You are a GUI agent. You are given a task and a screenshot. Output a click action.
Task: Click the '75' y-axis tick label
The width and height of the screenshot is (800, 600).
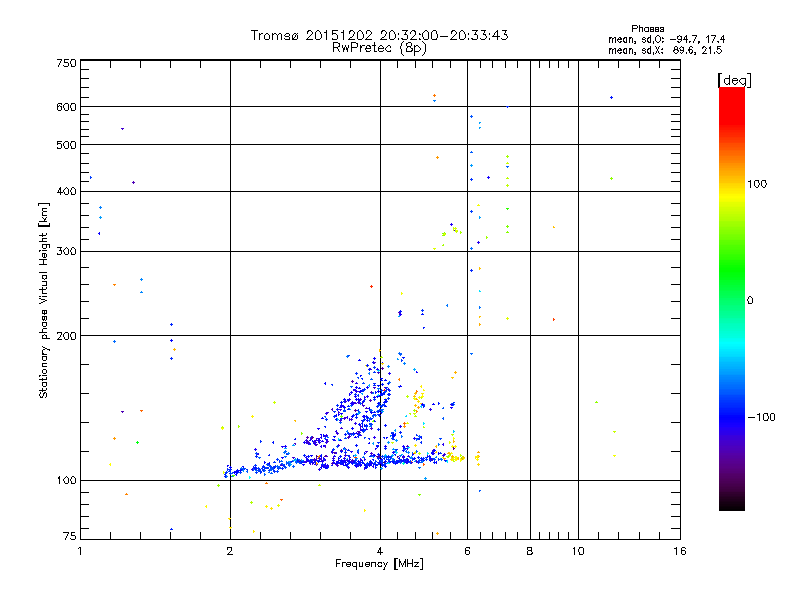pos(70,536)
